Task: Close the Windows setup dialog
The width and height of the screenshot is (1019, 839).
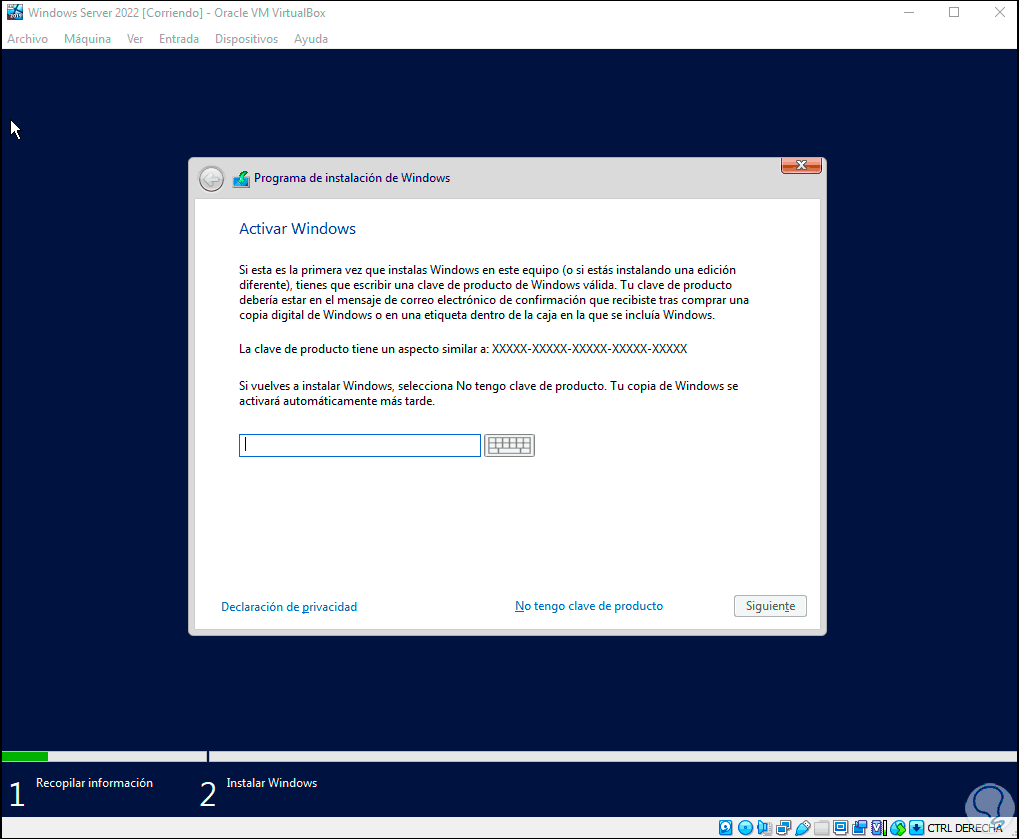Action: pos(801,165)
